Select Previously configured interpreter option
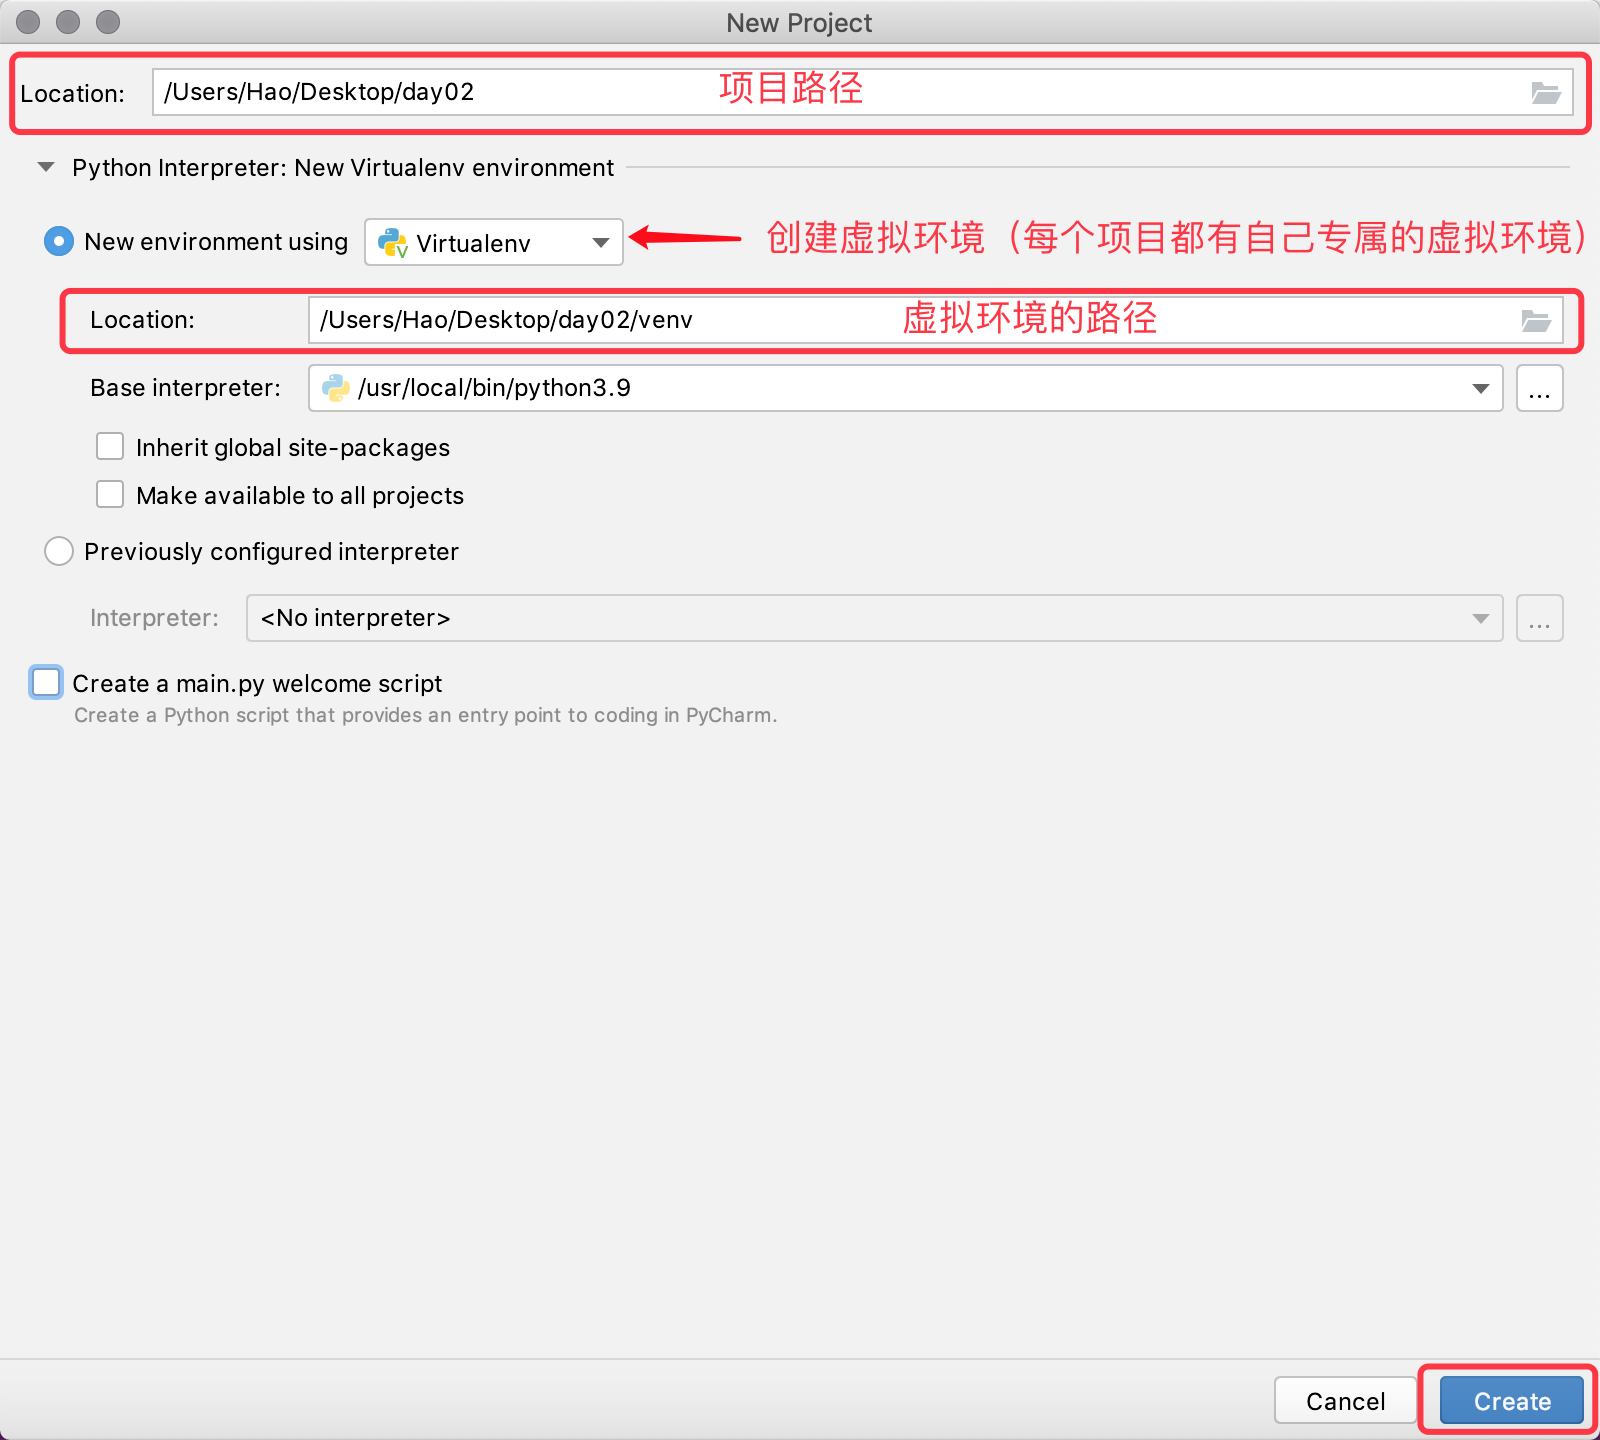 point(59,551)
